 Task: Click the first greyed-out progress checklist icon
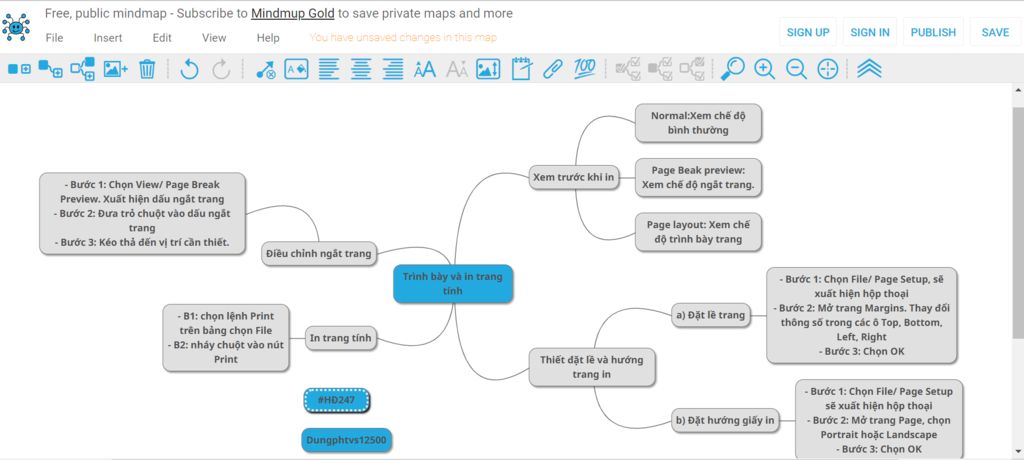(628, 69)
